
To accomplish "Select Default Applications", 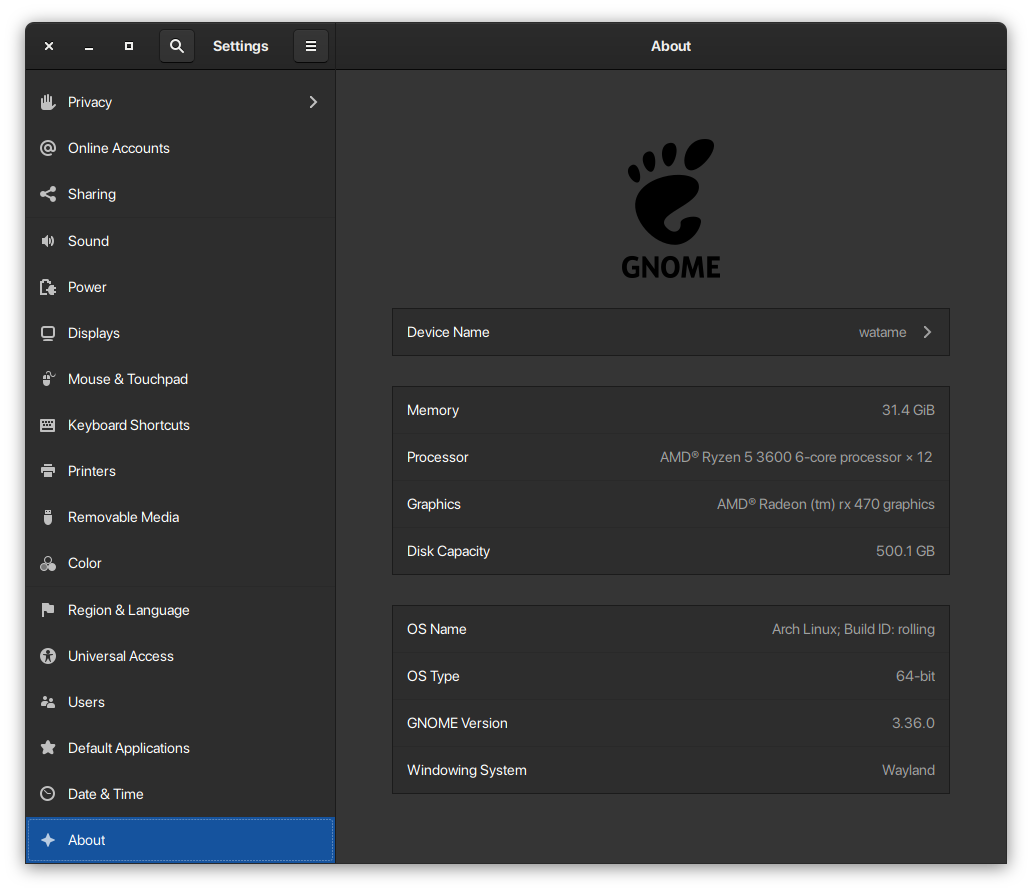I will pos(180,748).
